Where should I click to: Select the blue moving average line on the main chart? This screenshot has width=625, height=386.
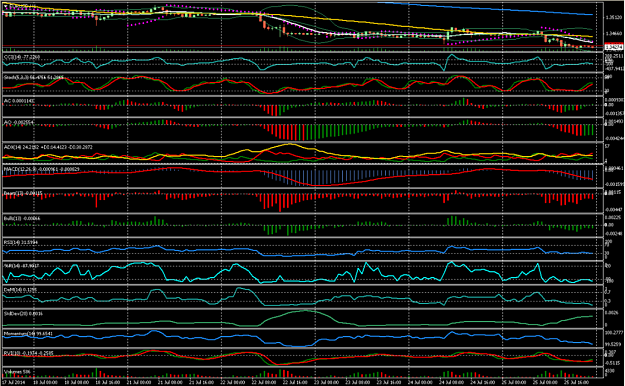coord(485,8)
